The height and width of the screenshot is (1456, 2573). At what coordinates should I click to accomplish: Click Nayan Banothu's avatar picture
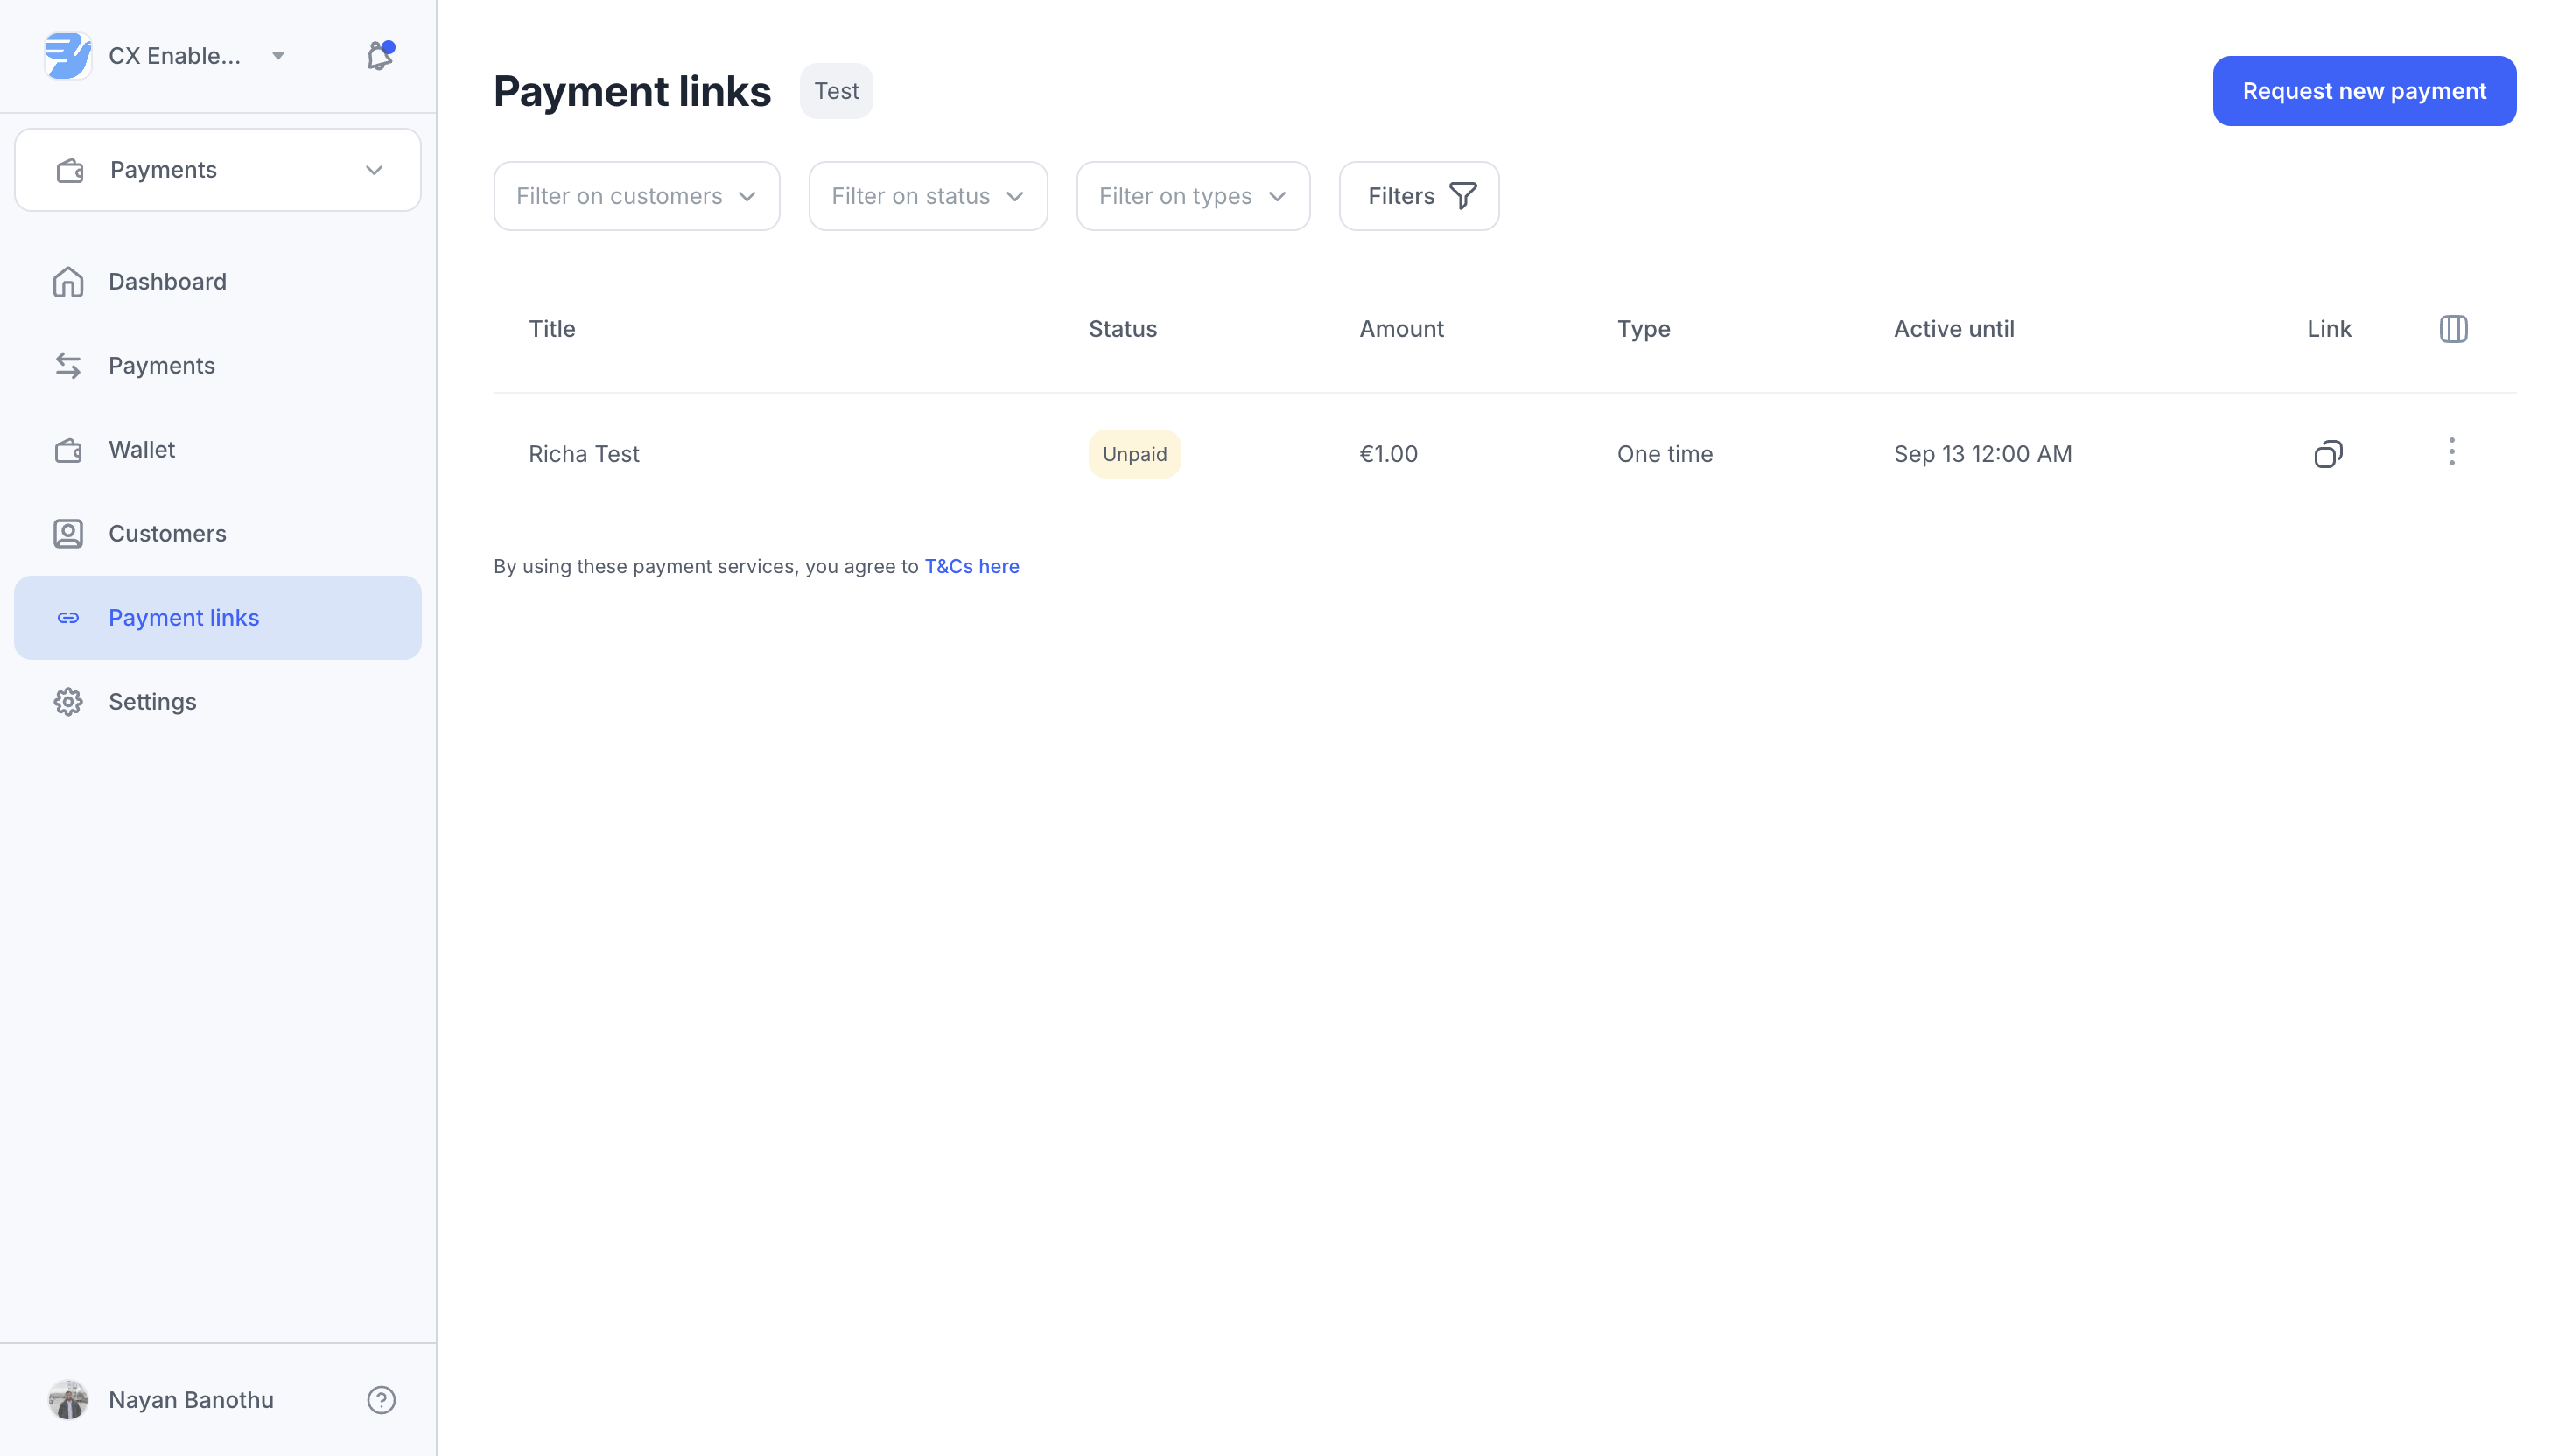(67, 1399)
